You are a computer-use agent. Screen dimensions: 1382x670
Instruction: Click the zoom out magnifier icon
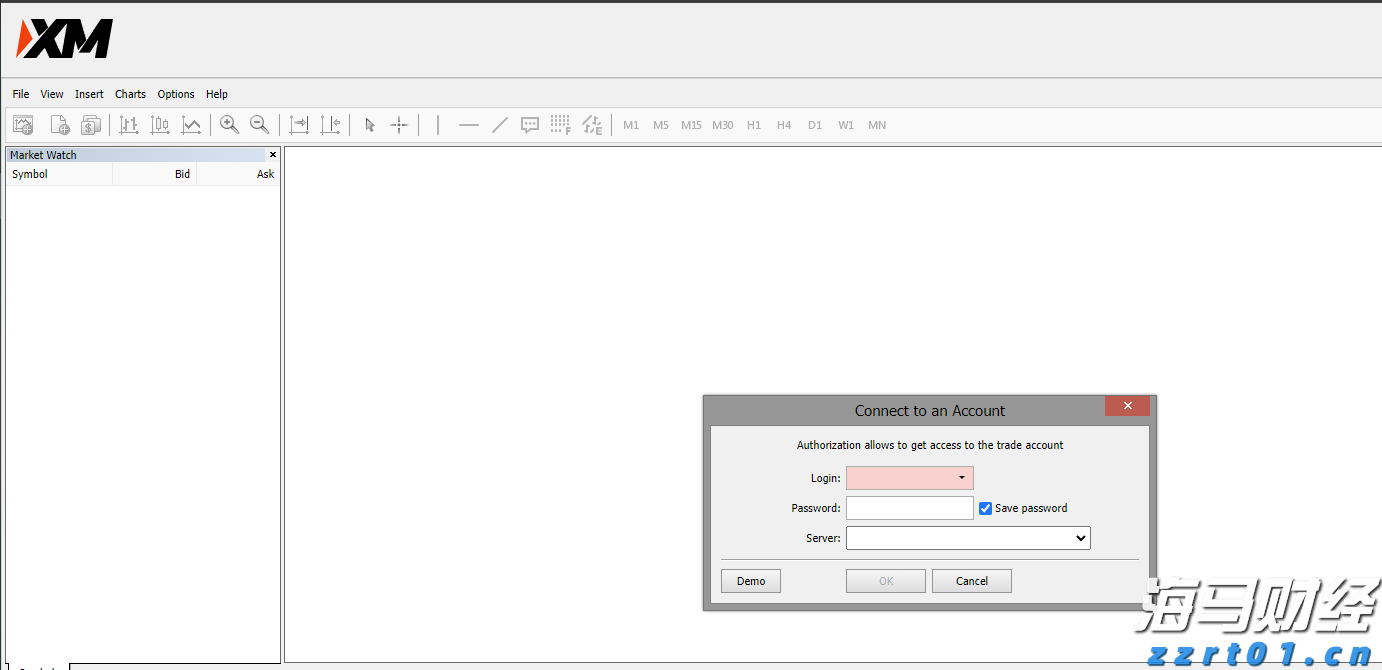tap(259, 125)
